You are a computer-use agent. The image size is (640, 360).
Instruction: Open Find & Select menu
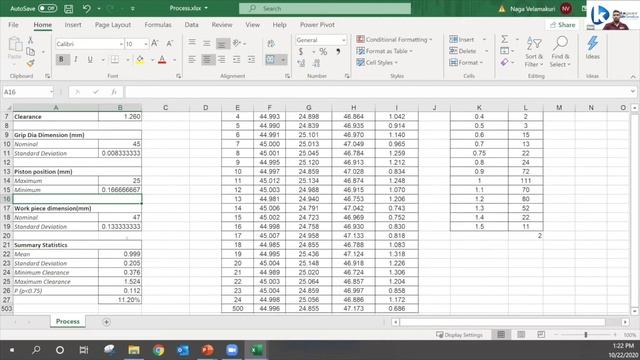click(560, 52)
